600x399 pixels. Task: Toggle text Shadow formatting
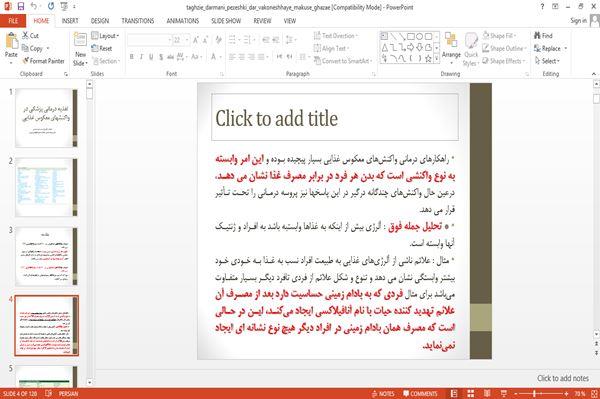pos(161,57)
